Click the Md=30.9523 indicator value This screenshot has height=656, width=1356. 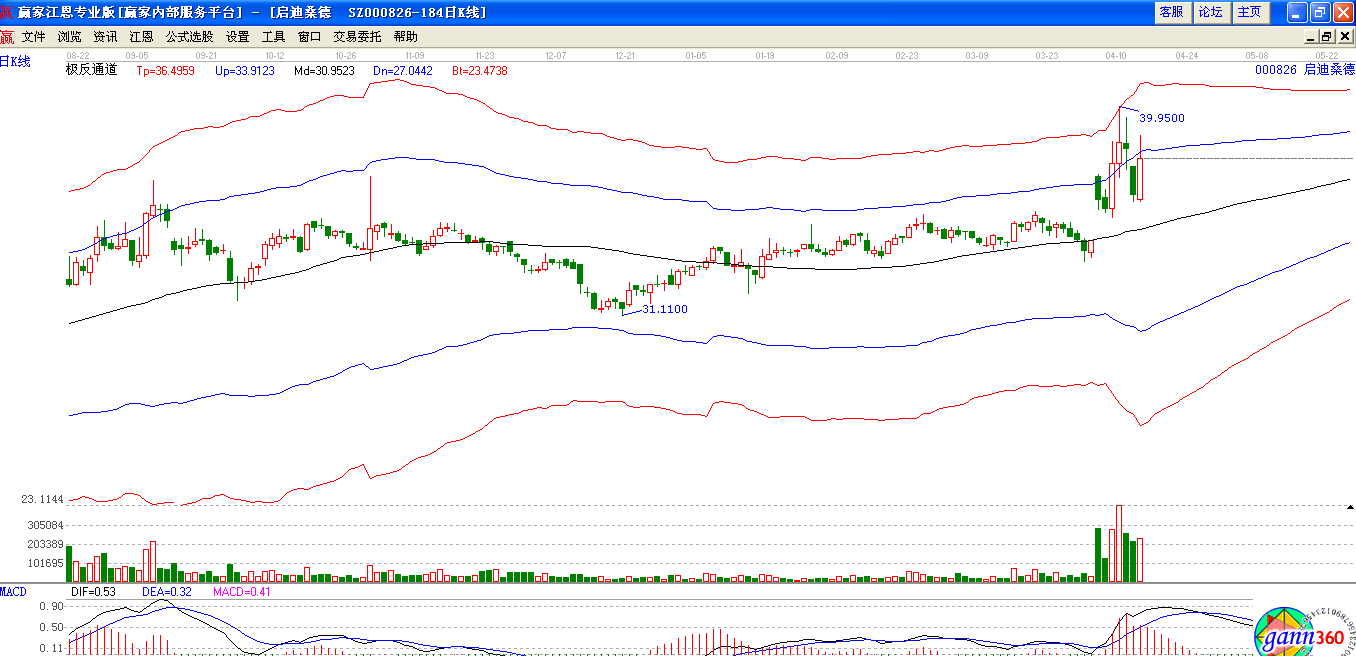[325, 71]
